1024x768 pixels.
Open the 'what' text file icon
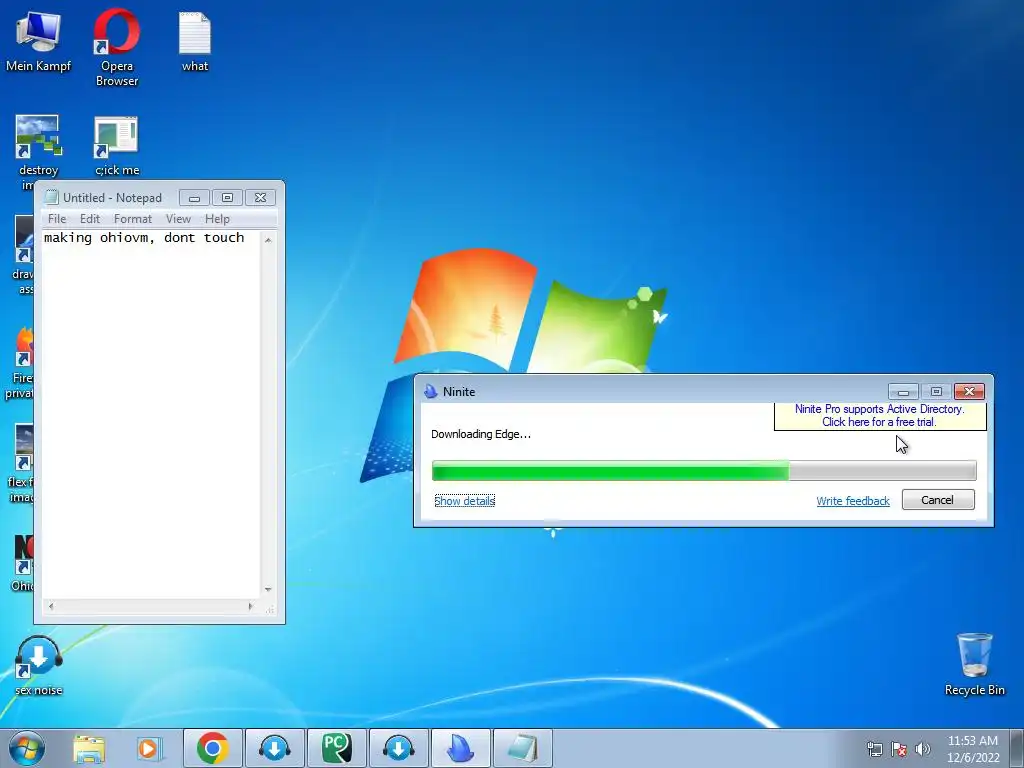pyautogui.click(x=195, y=40)
